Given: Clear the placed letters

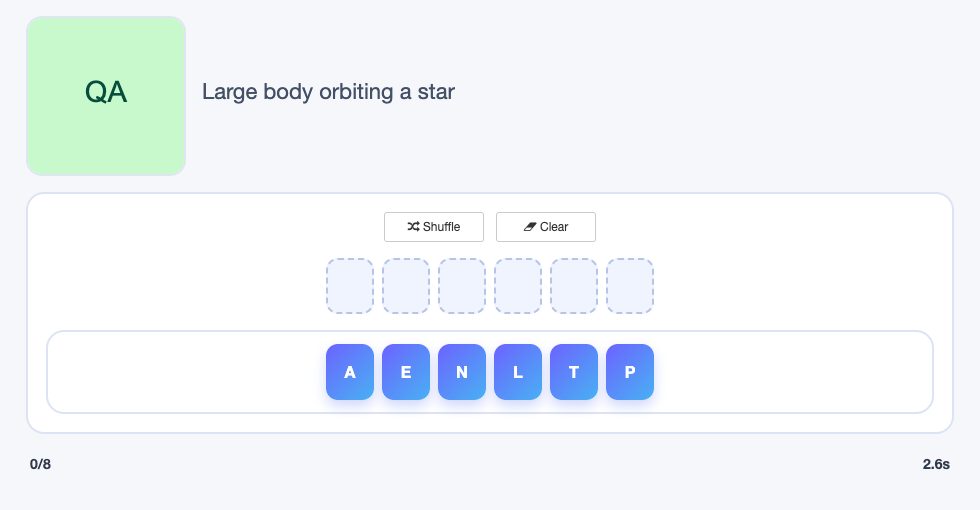Looking at the screenshot, I should tap(546, 227).
